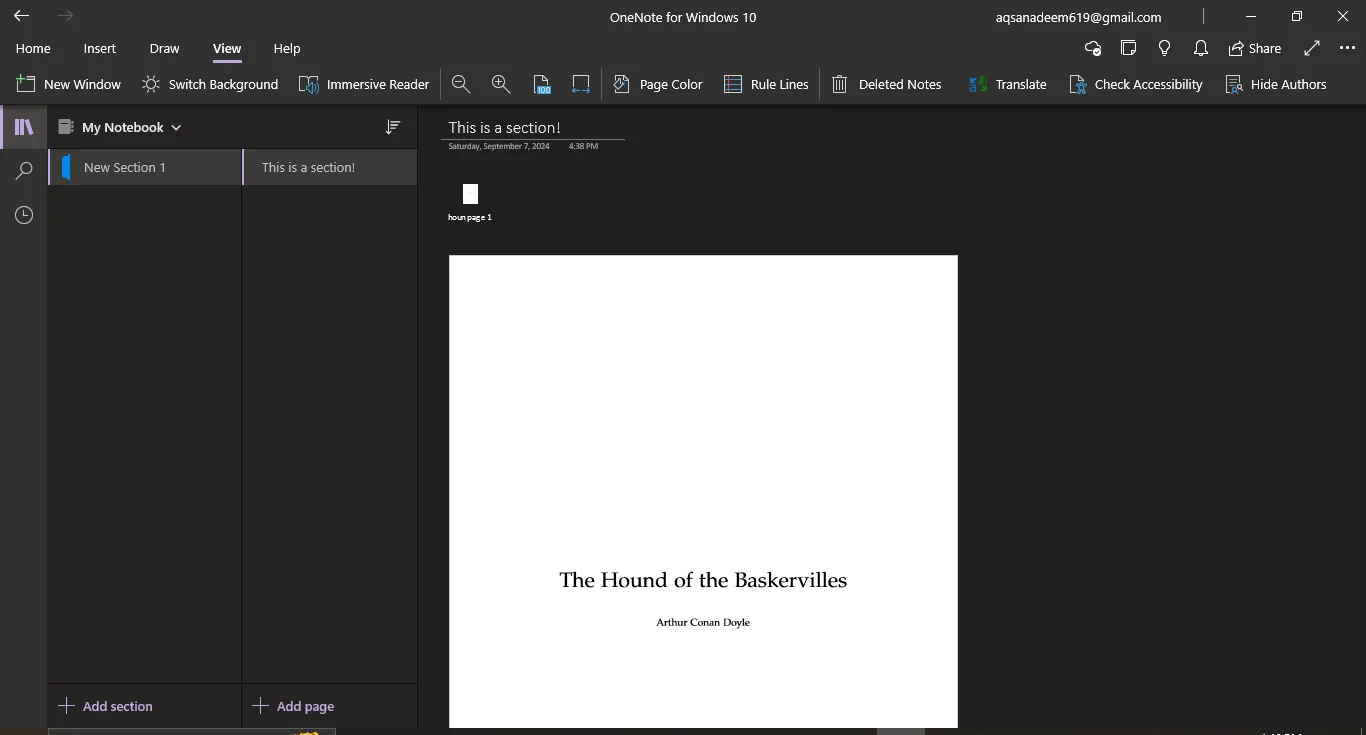Go back with the back arrow
1366x735 pixels.
(x=21, y=16)
